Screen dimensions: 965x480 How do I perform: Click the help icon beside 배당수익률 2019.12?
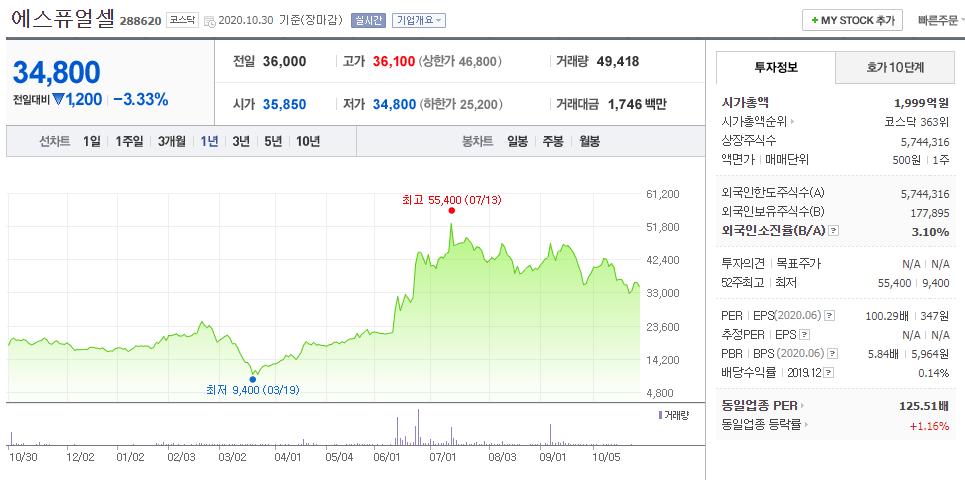829,373
